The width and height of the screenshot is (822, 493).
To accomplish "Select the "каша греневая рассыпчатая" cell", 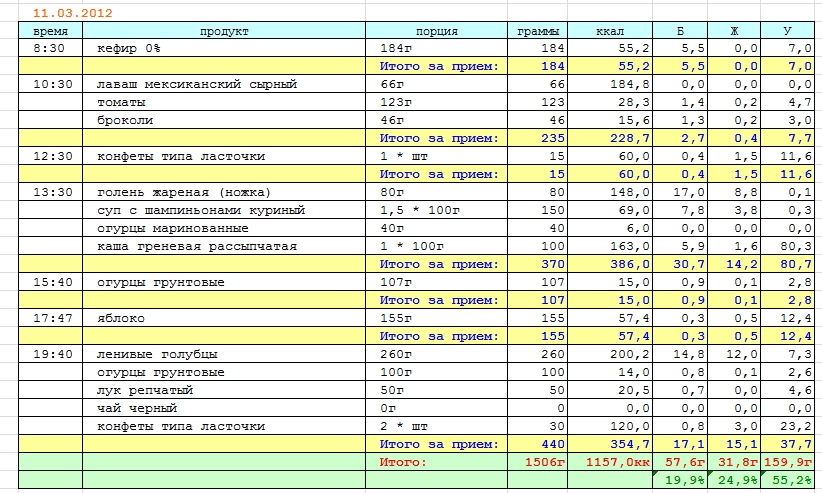I will point(224,246).
